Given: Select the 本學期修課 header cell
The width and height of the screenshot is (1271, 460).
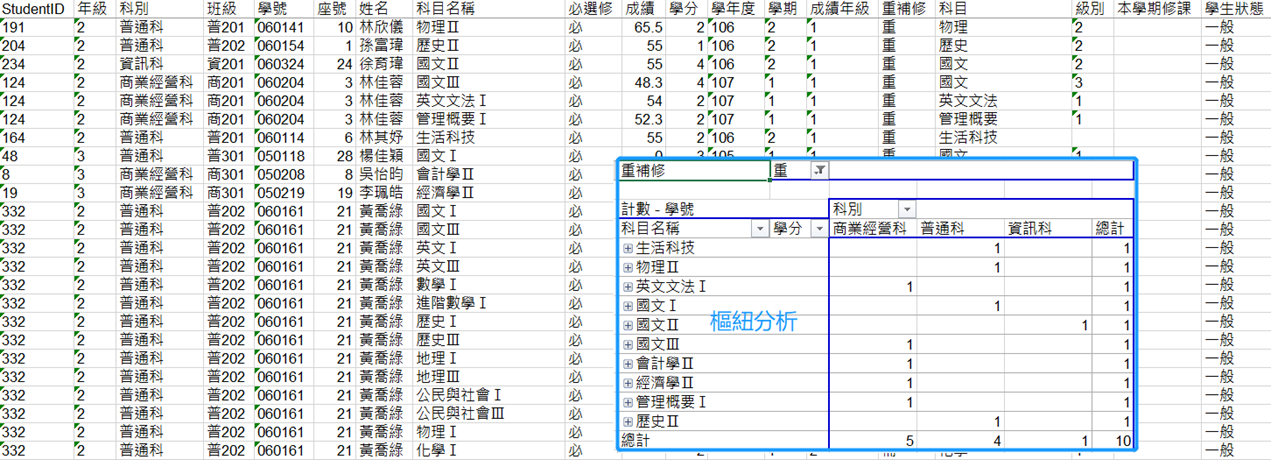Looking at the screenshot, I should (x=1157, y=8).
